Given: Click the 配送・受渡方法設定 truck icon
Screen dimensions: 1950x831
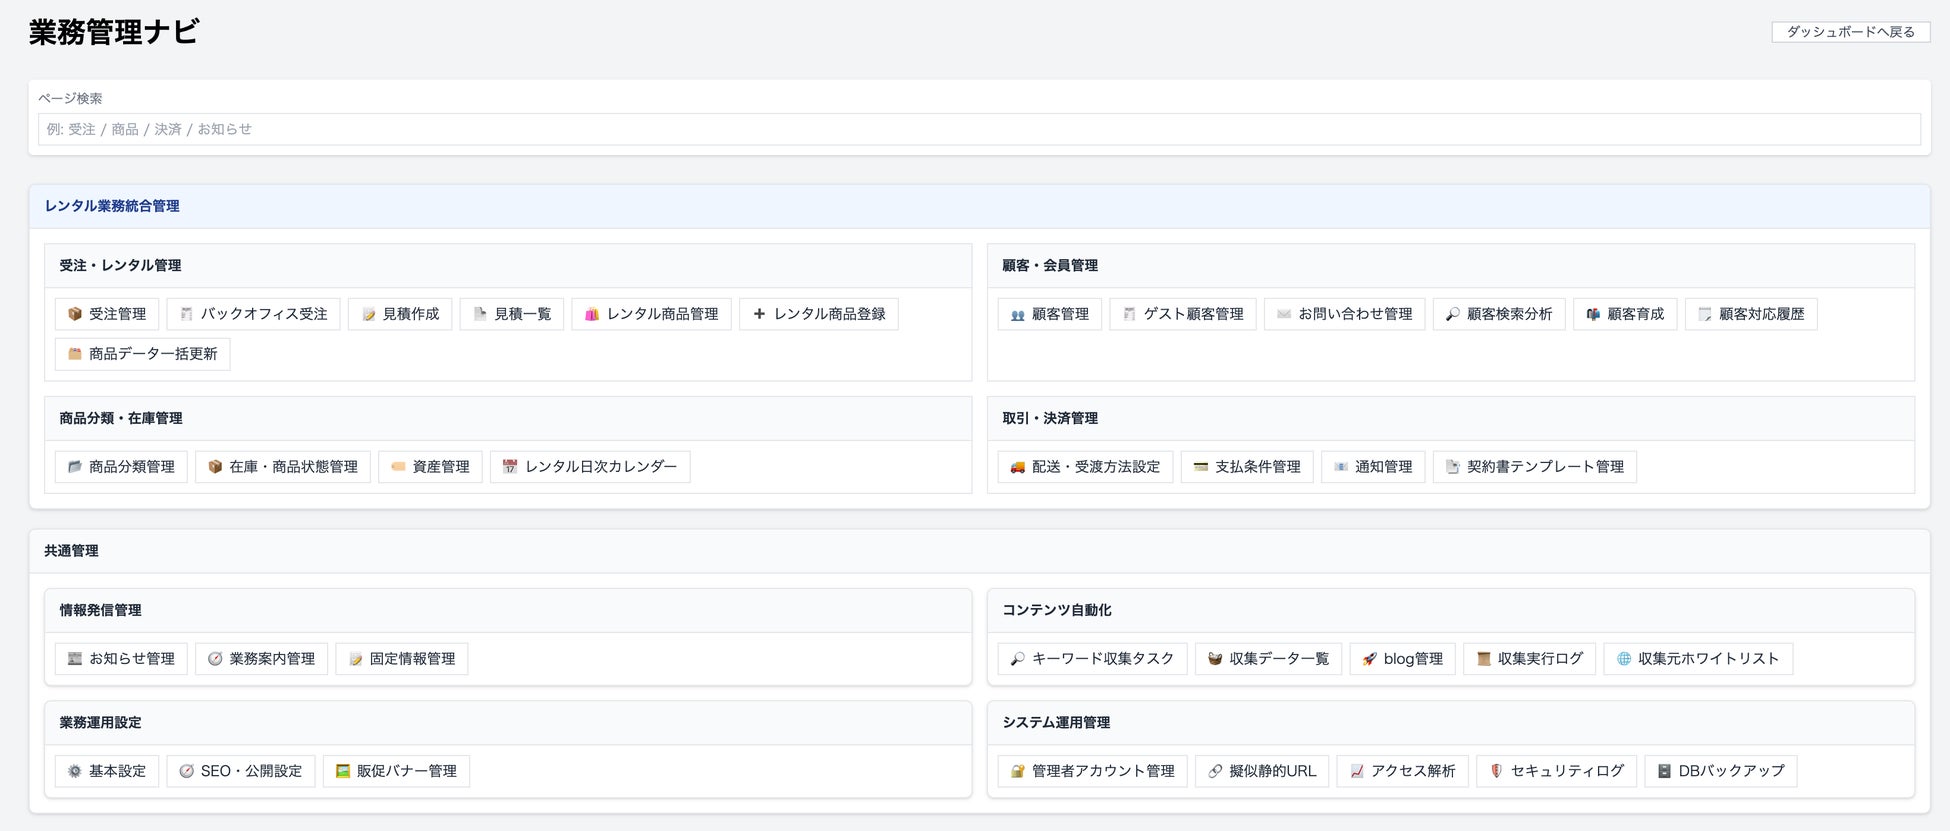Looking at the screenshot, I should 1018,467.
